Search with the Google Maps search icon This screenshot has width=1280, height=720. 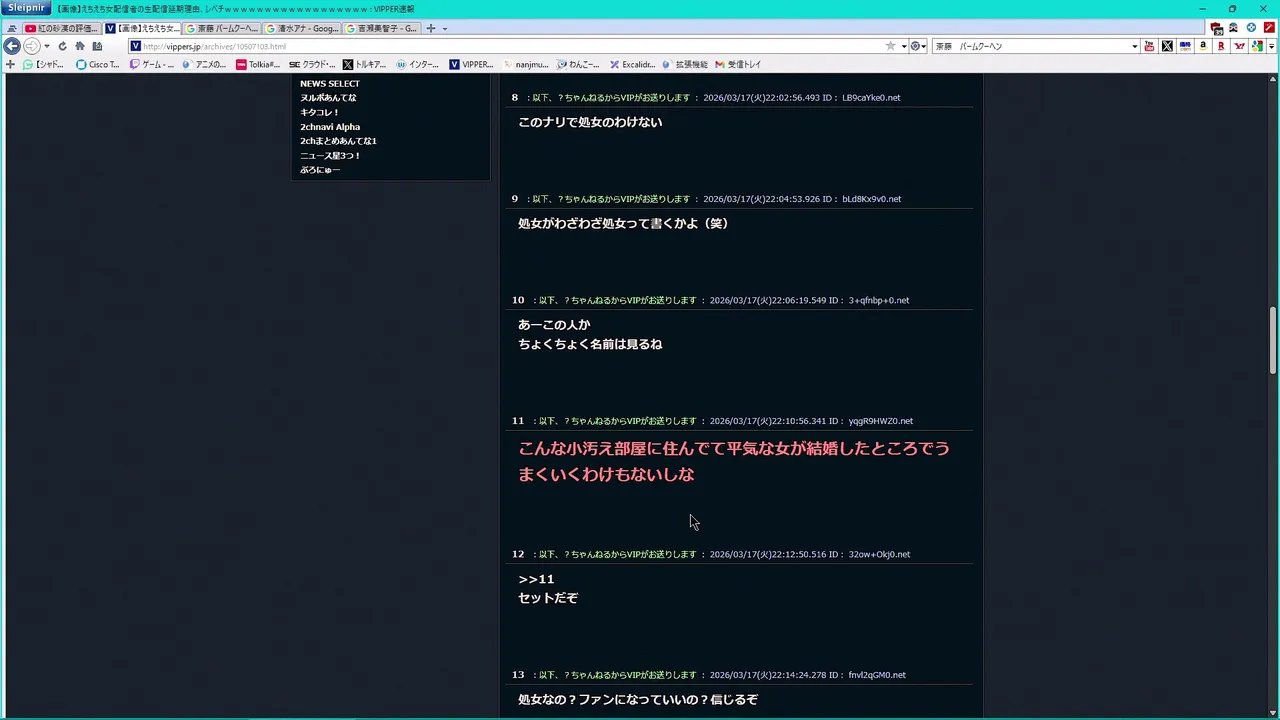click(1258, 46)
